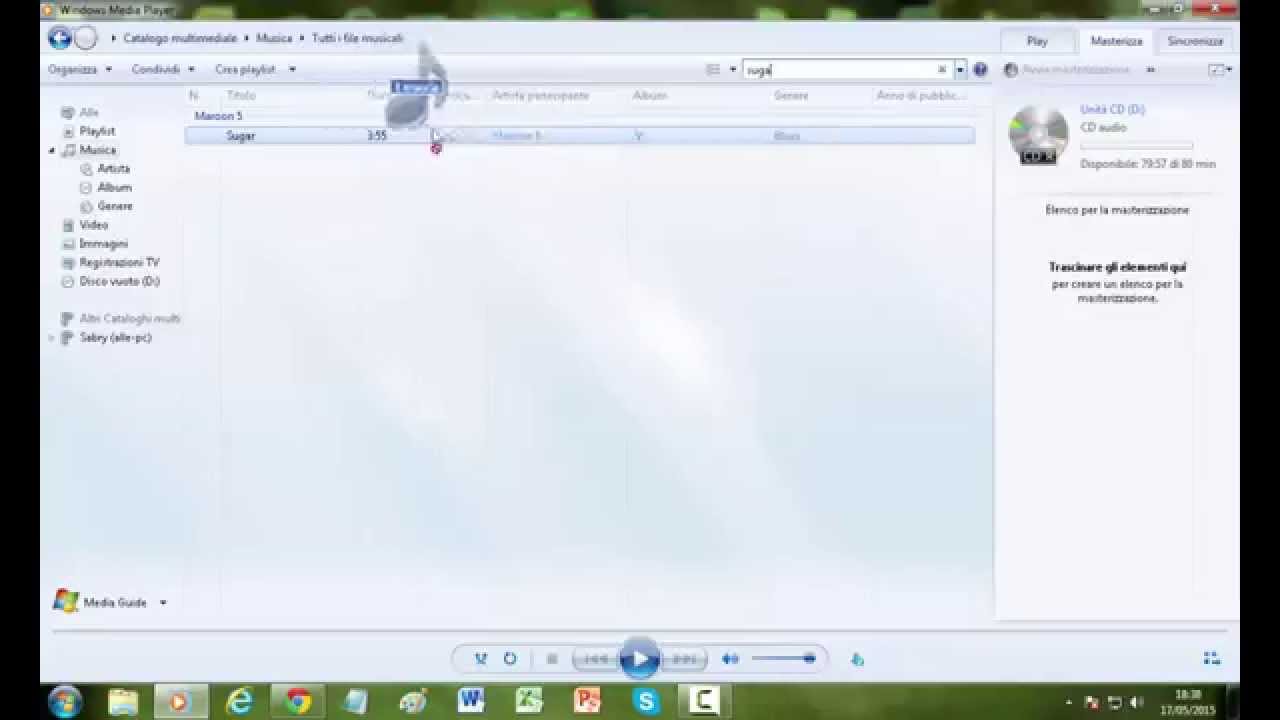Open the Organizza menu

click(80, 70)
